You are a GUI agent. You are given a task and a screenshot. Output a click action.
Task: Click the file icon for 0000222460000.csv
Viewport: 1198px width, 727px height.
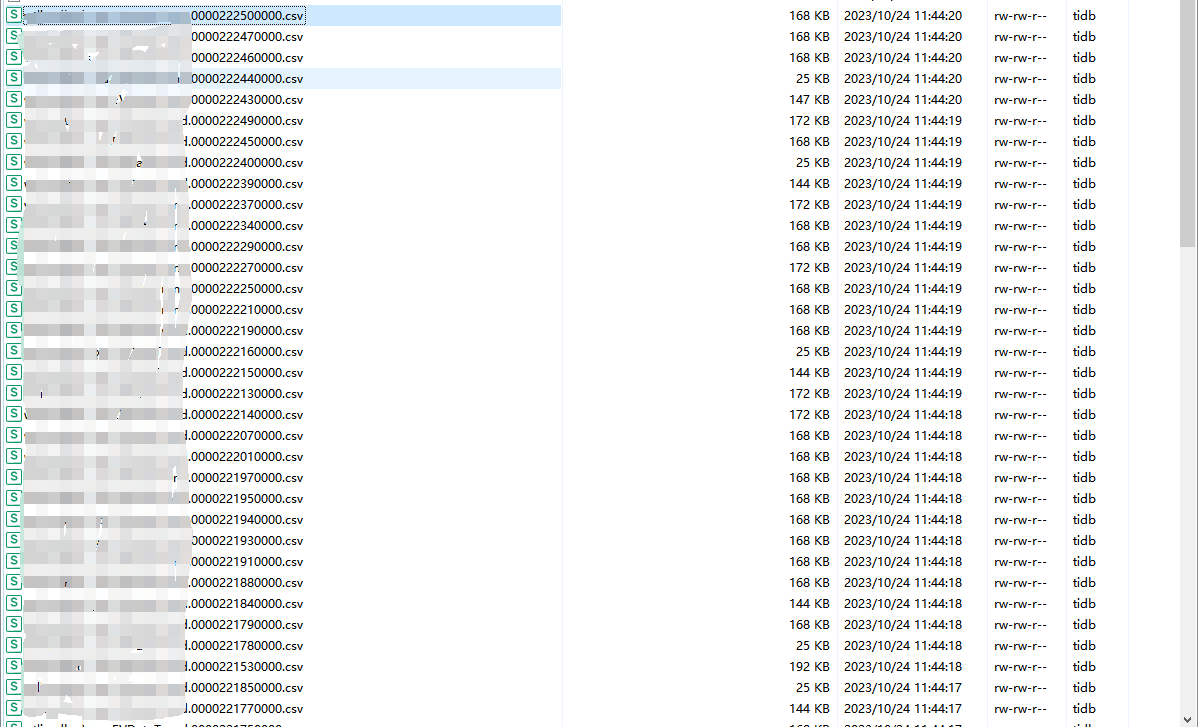click(x=14, y=57)
